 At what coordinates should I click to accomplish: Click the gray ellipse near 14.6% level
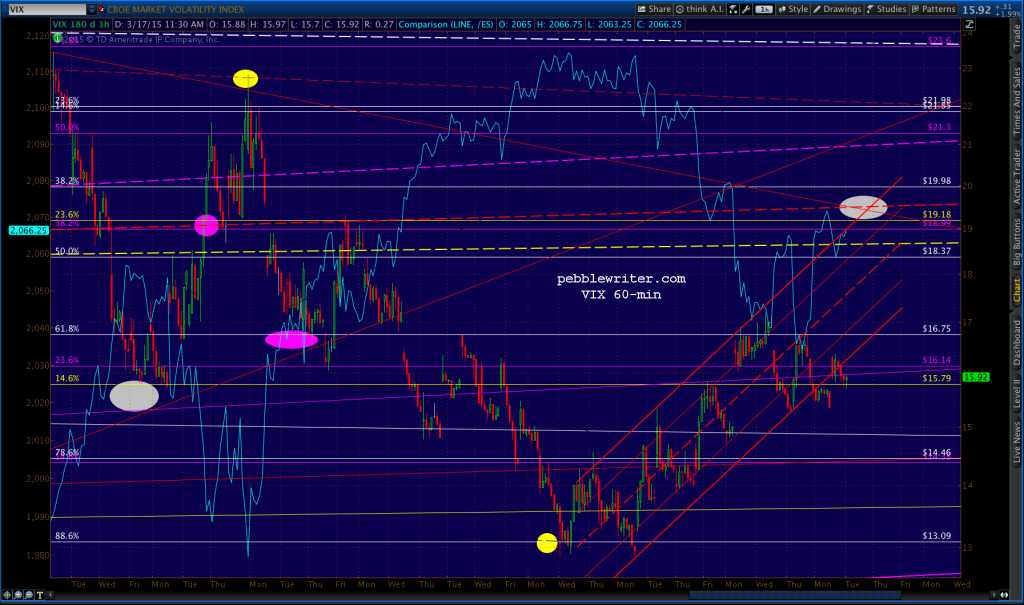134,396
